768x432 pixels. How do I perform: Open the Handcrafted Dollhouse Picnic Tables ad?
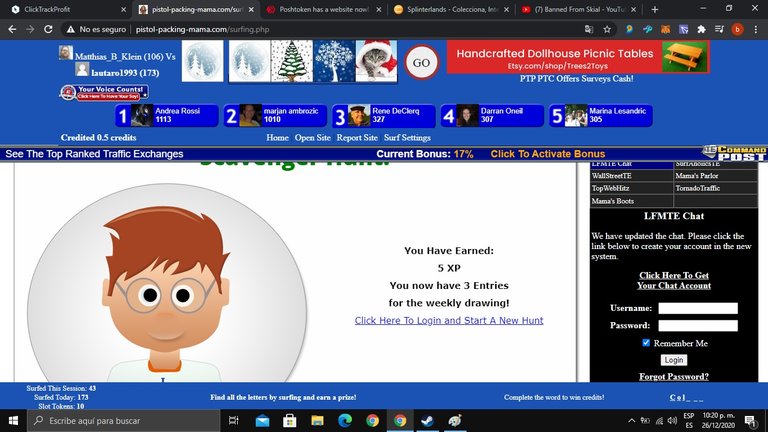click(x=578, y=57)
